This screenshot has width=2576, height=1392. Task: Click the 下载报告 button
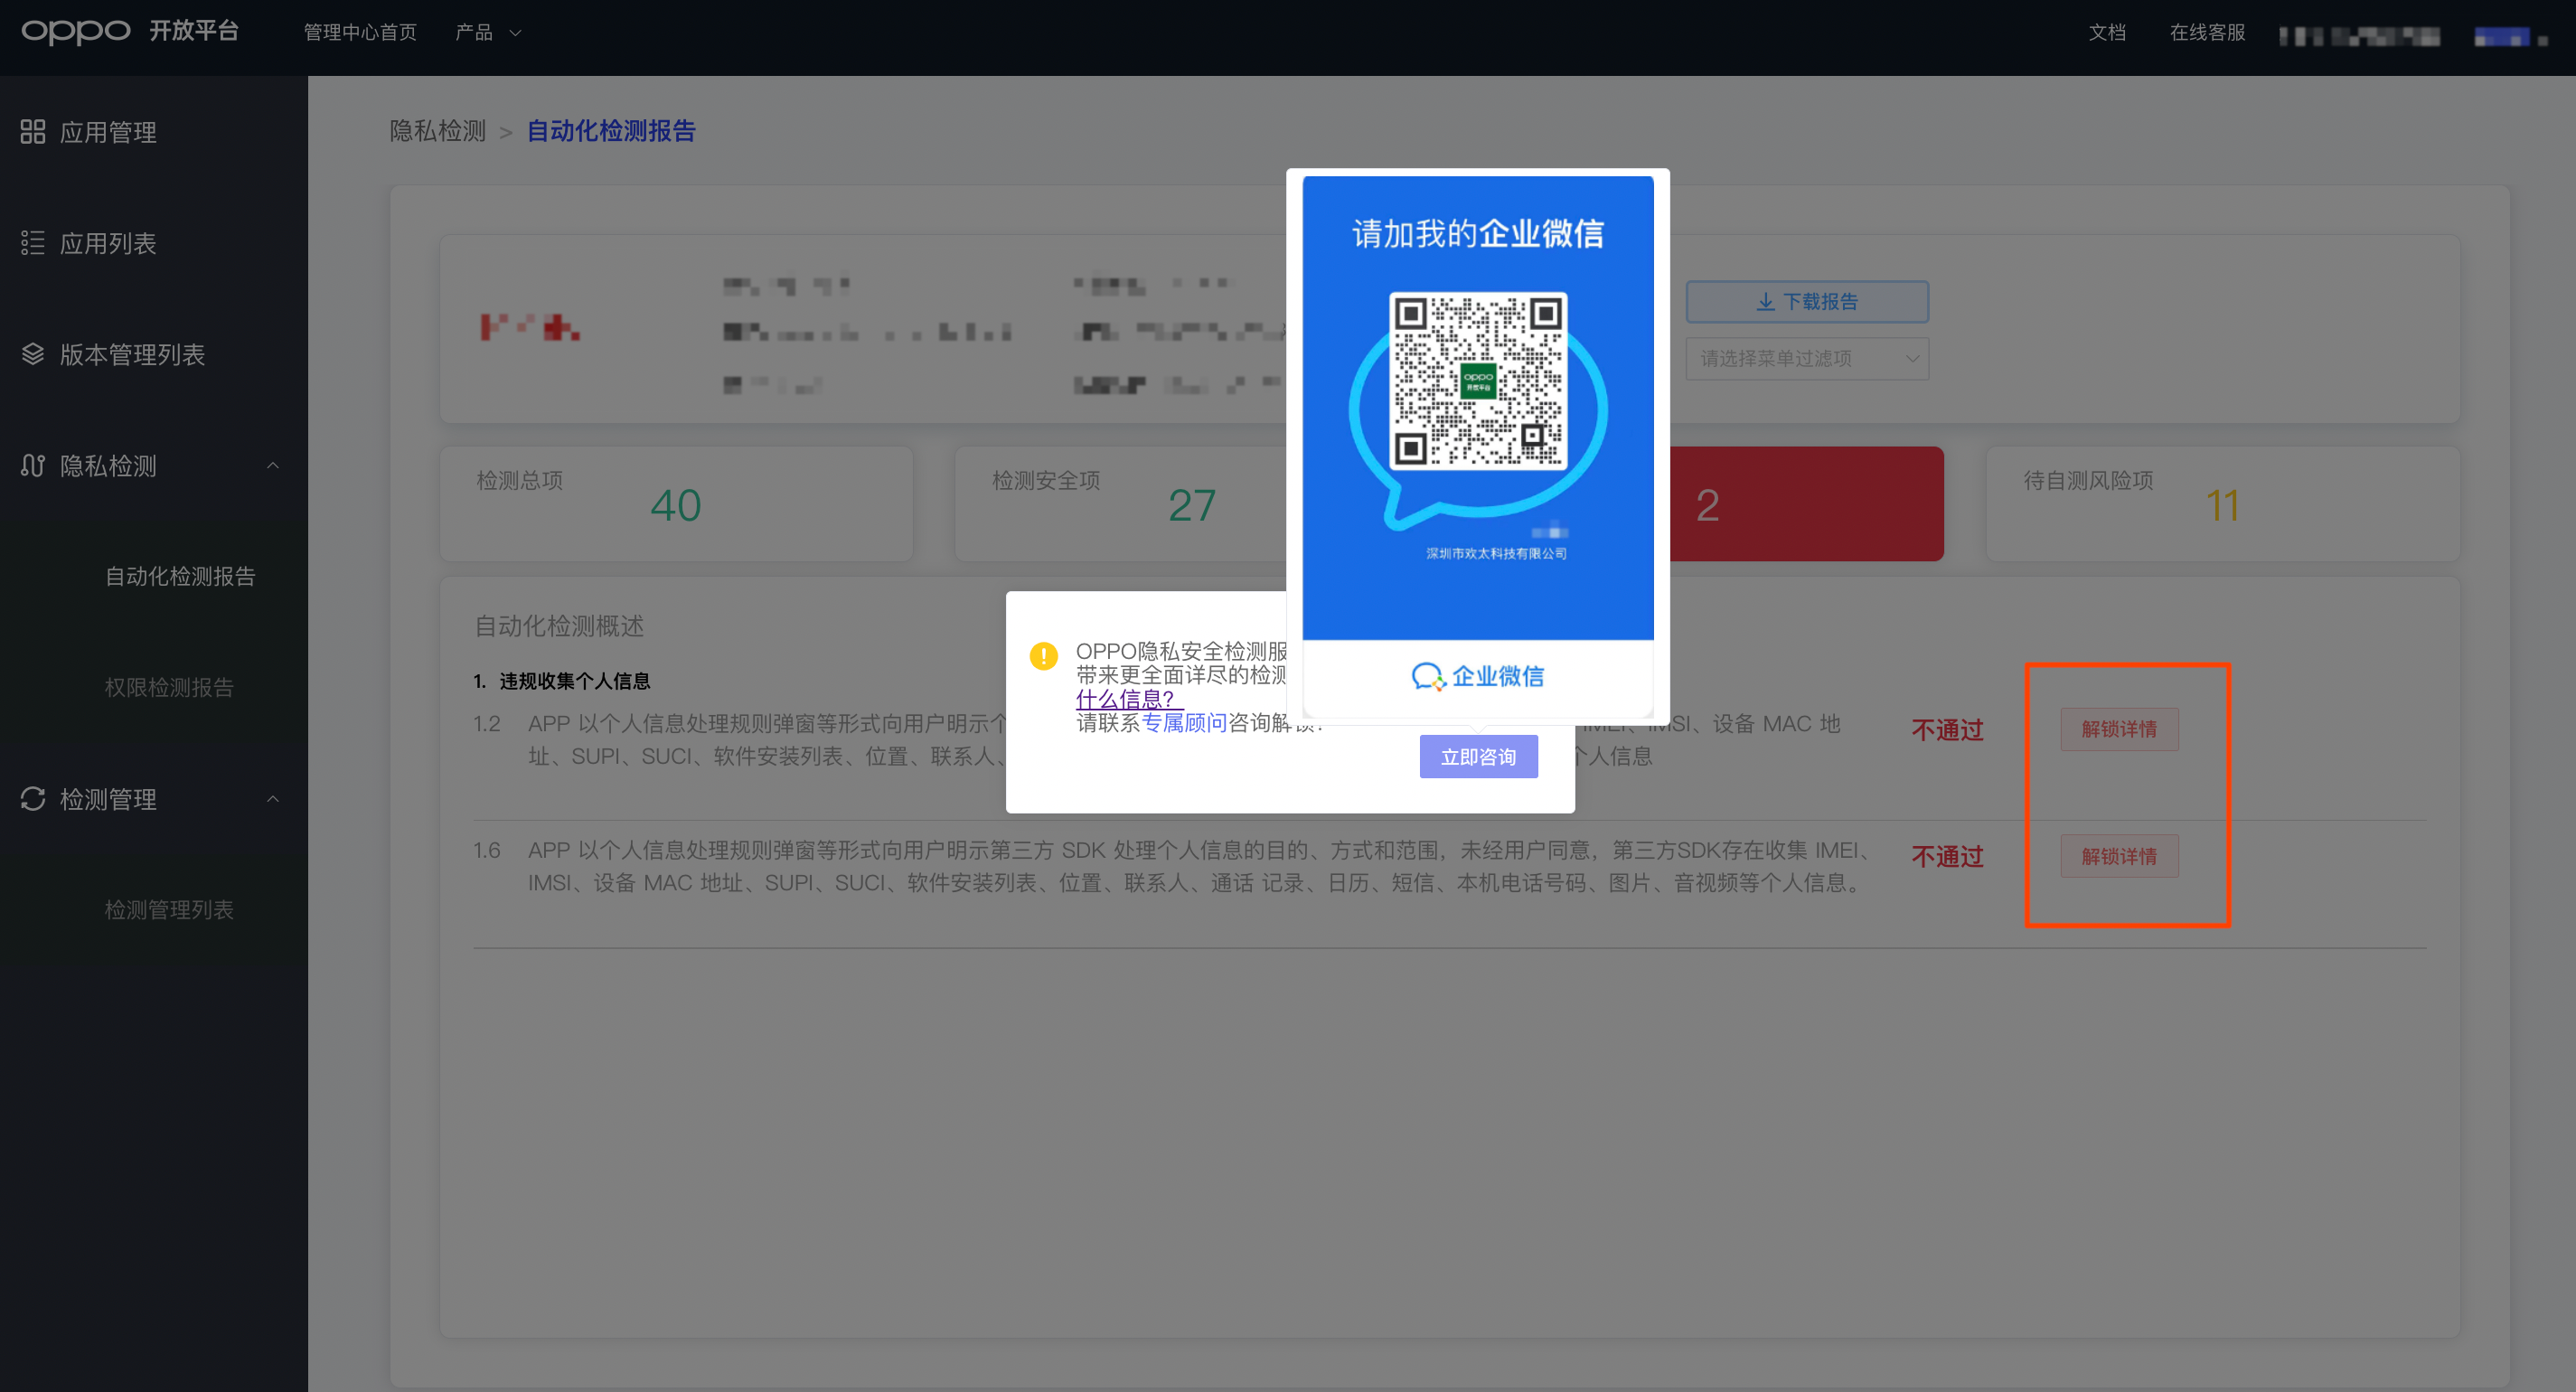(x=1808, y=301)
